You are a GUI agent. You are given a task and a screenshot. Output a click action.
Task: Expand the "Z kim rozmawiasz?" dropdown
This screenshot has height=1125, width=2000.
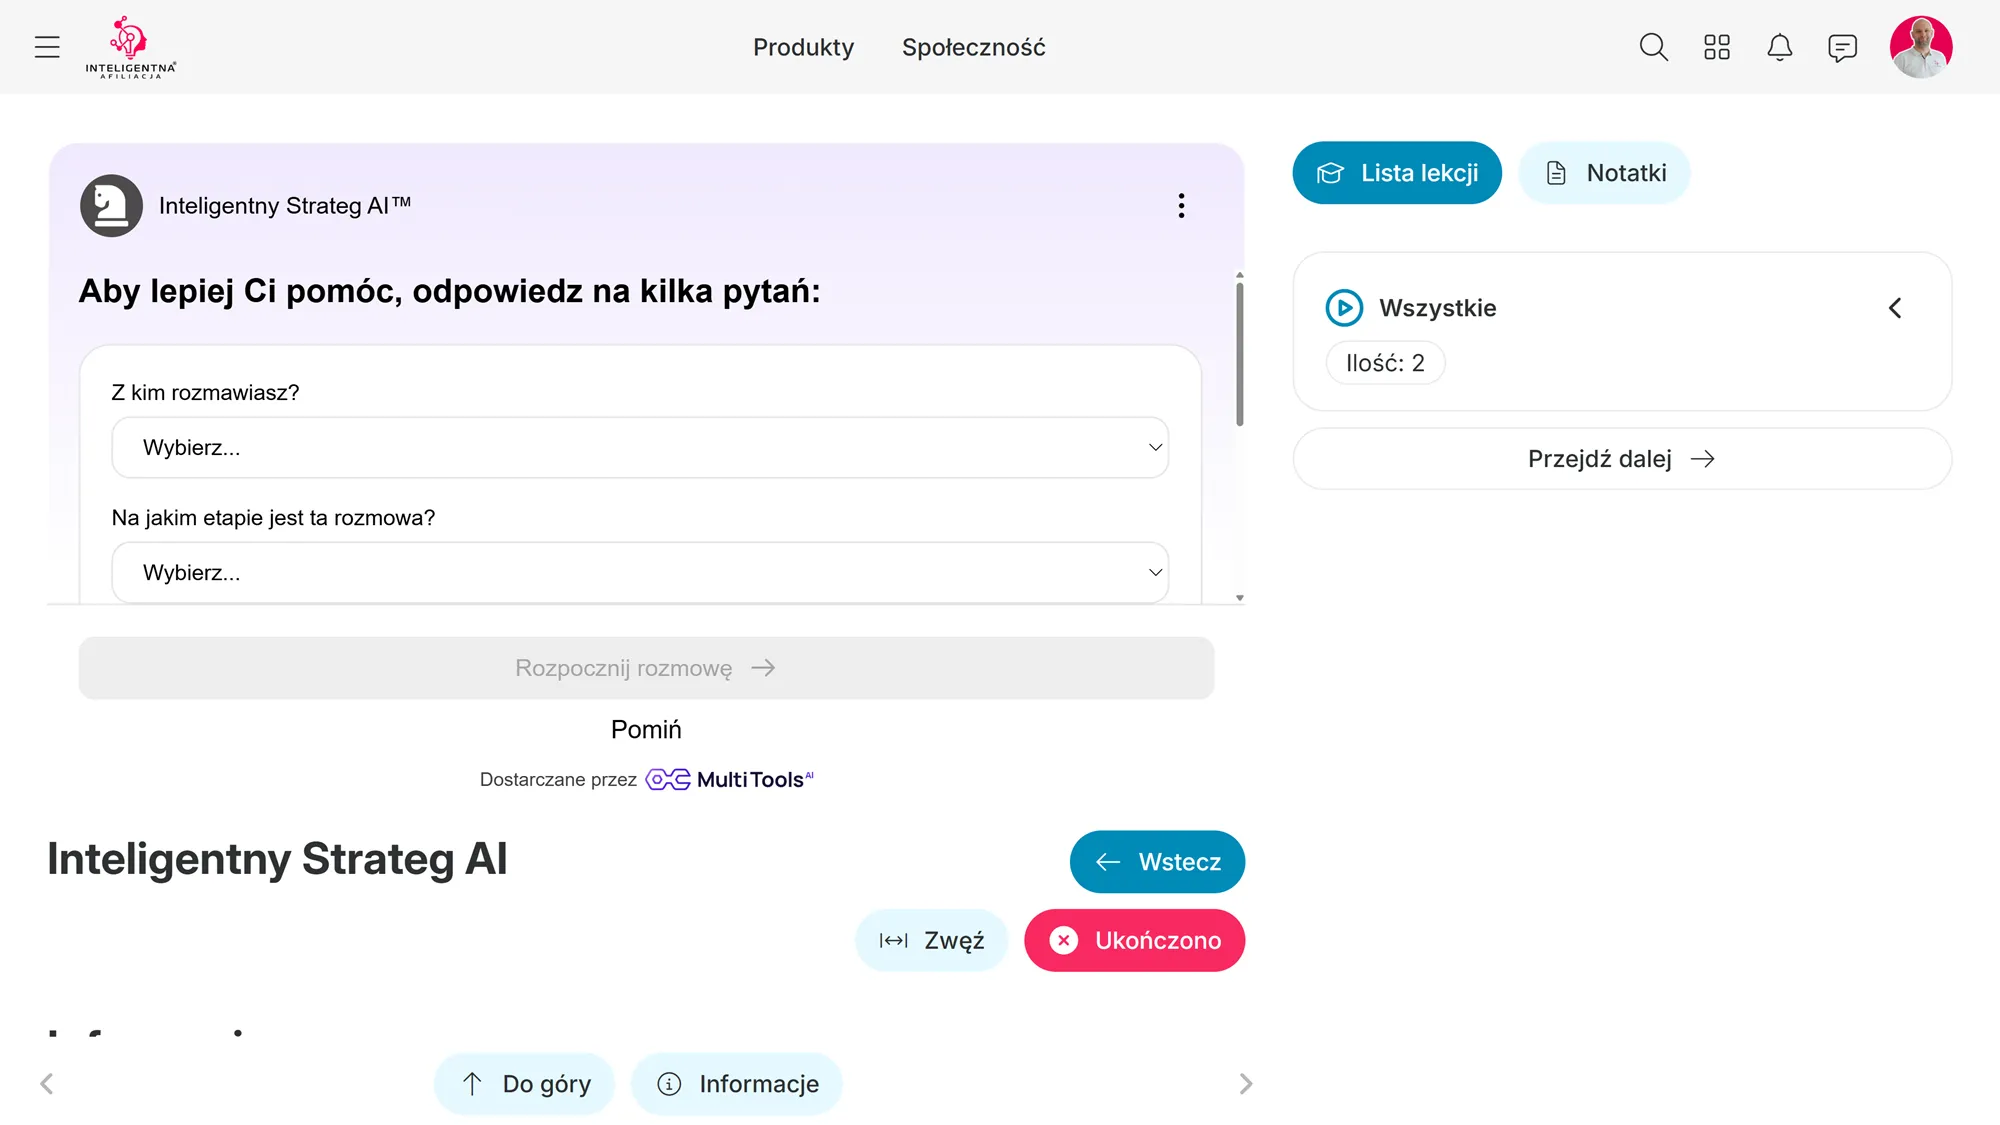pos(640,447)
